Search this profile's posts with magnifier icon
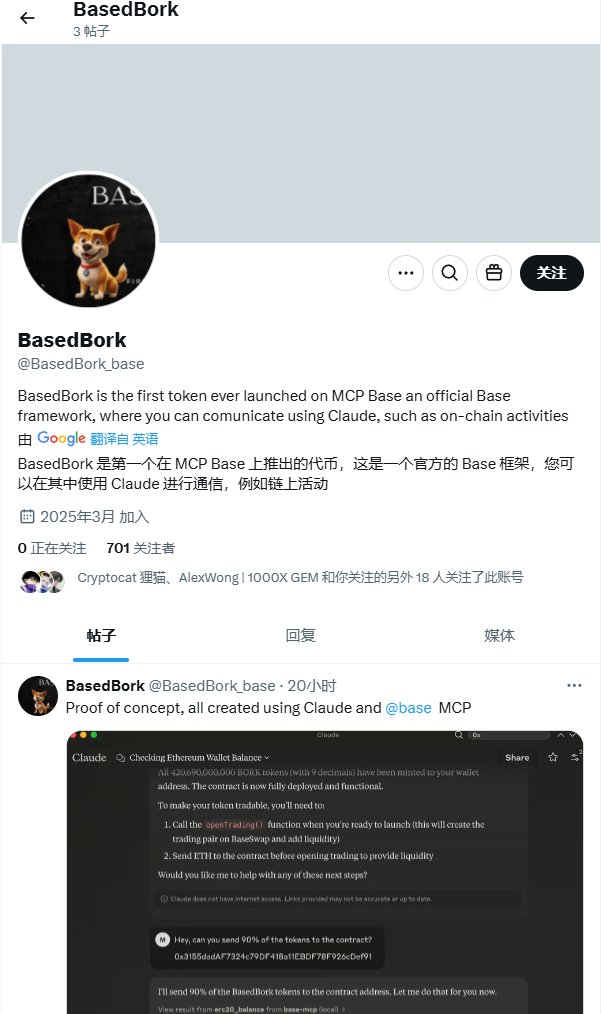This screenshot has height=1014, width=601. 450,273
